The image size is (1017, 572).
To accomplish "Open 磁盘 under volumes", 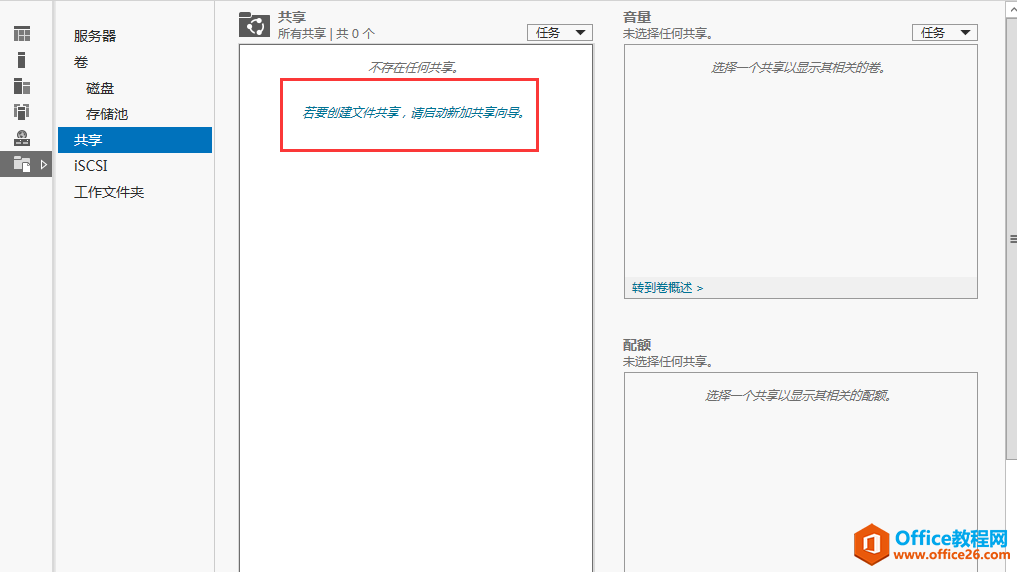I will (x=100, y=88).
